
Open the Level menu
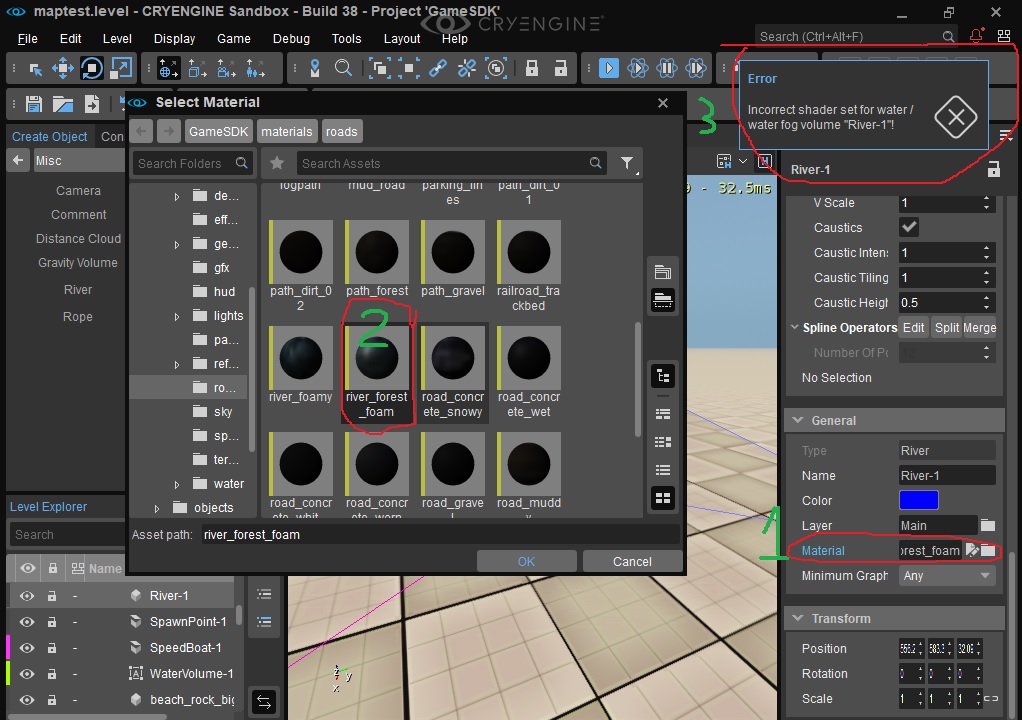[x=117, y=38]
